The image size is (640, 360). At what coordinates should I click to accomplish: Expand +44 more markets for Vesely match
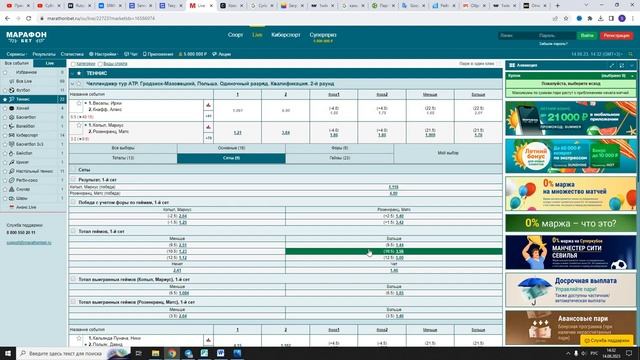tap(208, 116)
